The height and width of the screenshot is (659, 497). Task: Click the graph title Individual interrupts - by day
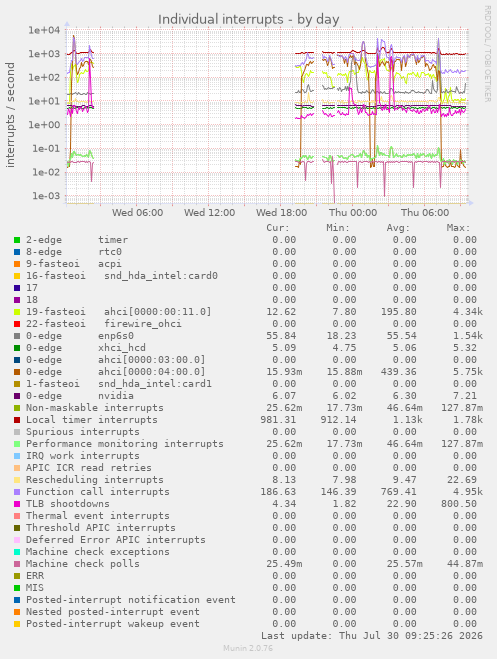click(249, 19)
